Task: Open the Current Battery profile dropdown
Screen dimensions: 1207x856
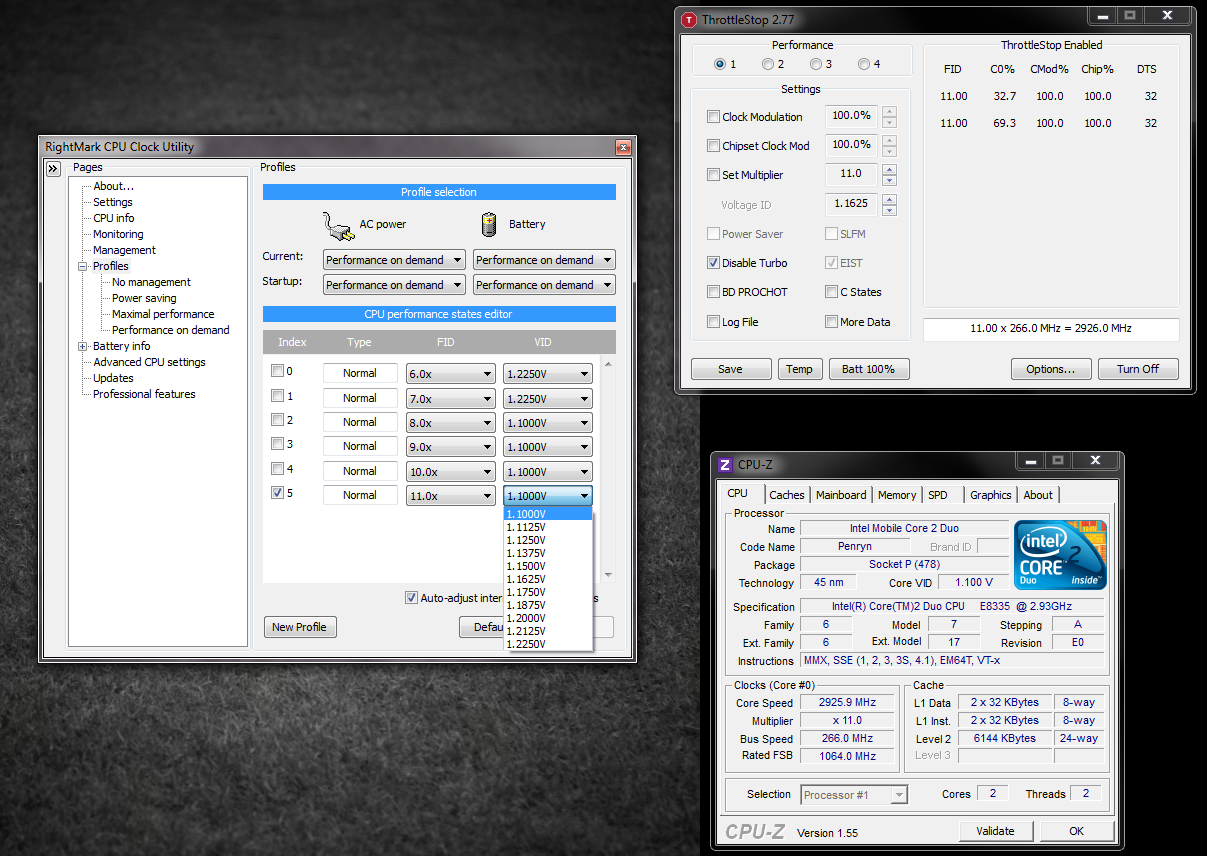Action: 544,260
